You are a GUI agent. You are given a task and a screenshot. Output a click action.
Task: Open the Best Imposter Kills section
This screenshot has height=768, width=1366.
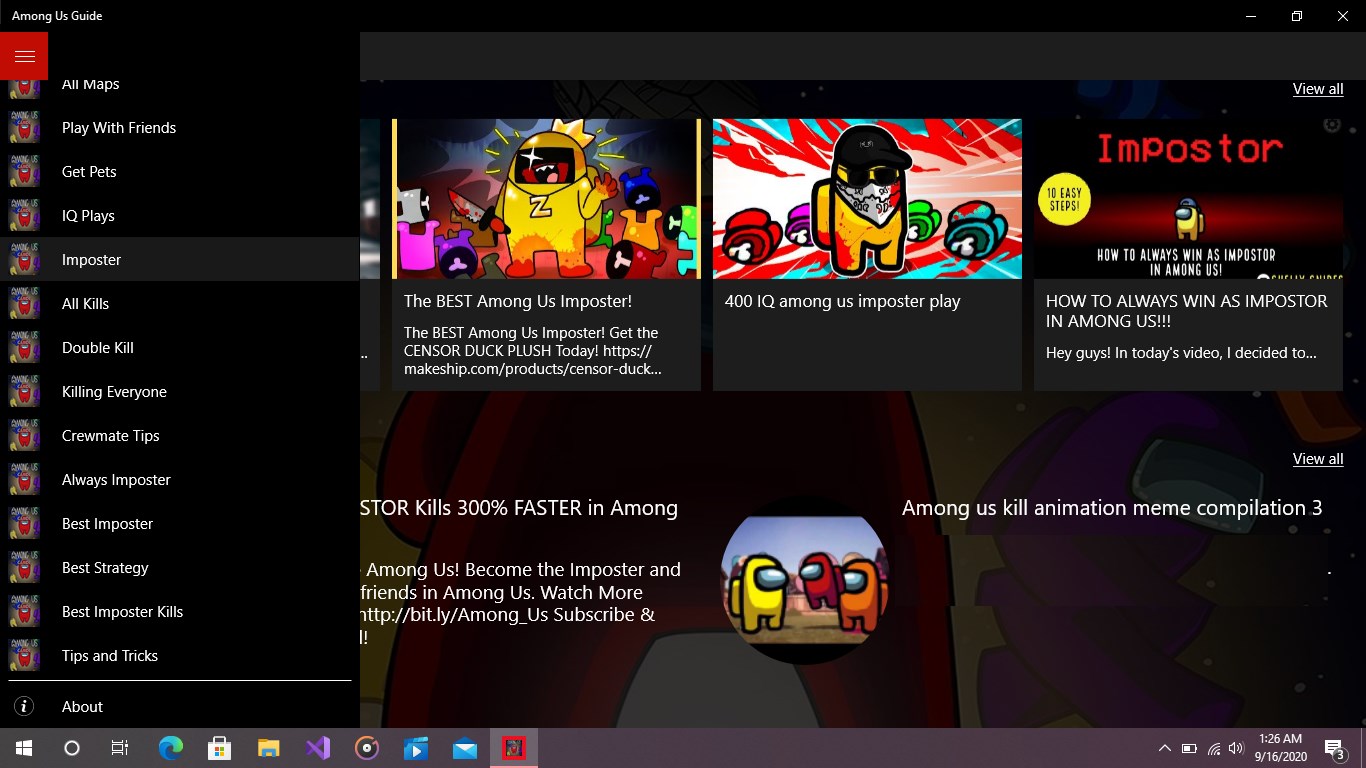tap(180, 612)
